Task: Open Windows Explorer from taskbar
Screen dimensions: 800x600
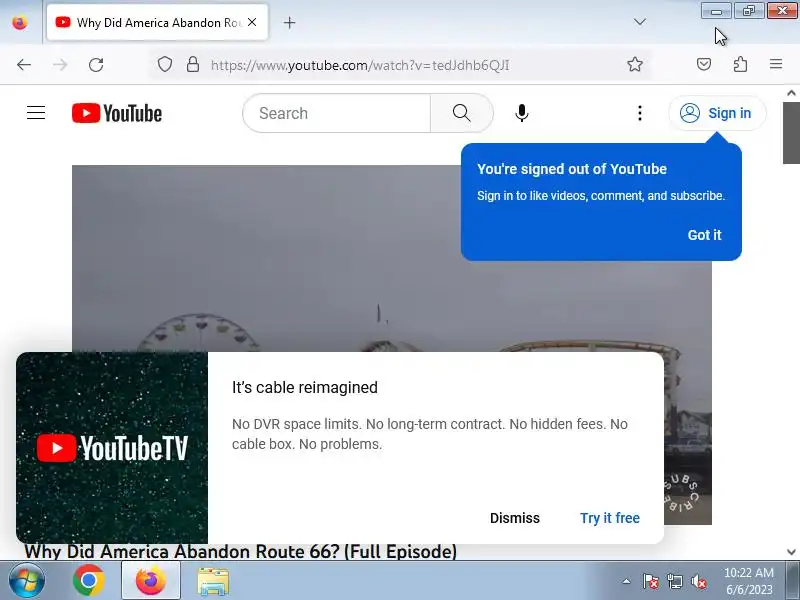Action: [x=213, y=582]
